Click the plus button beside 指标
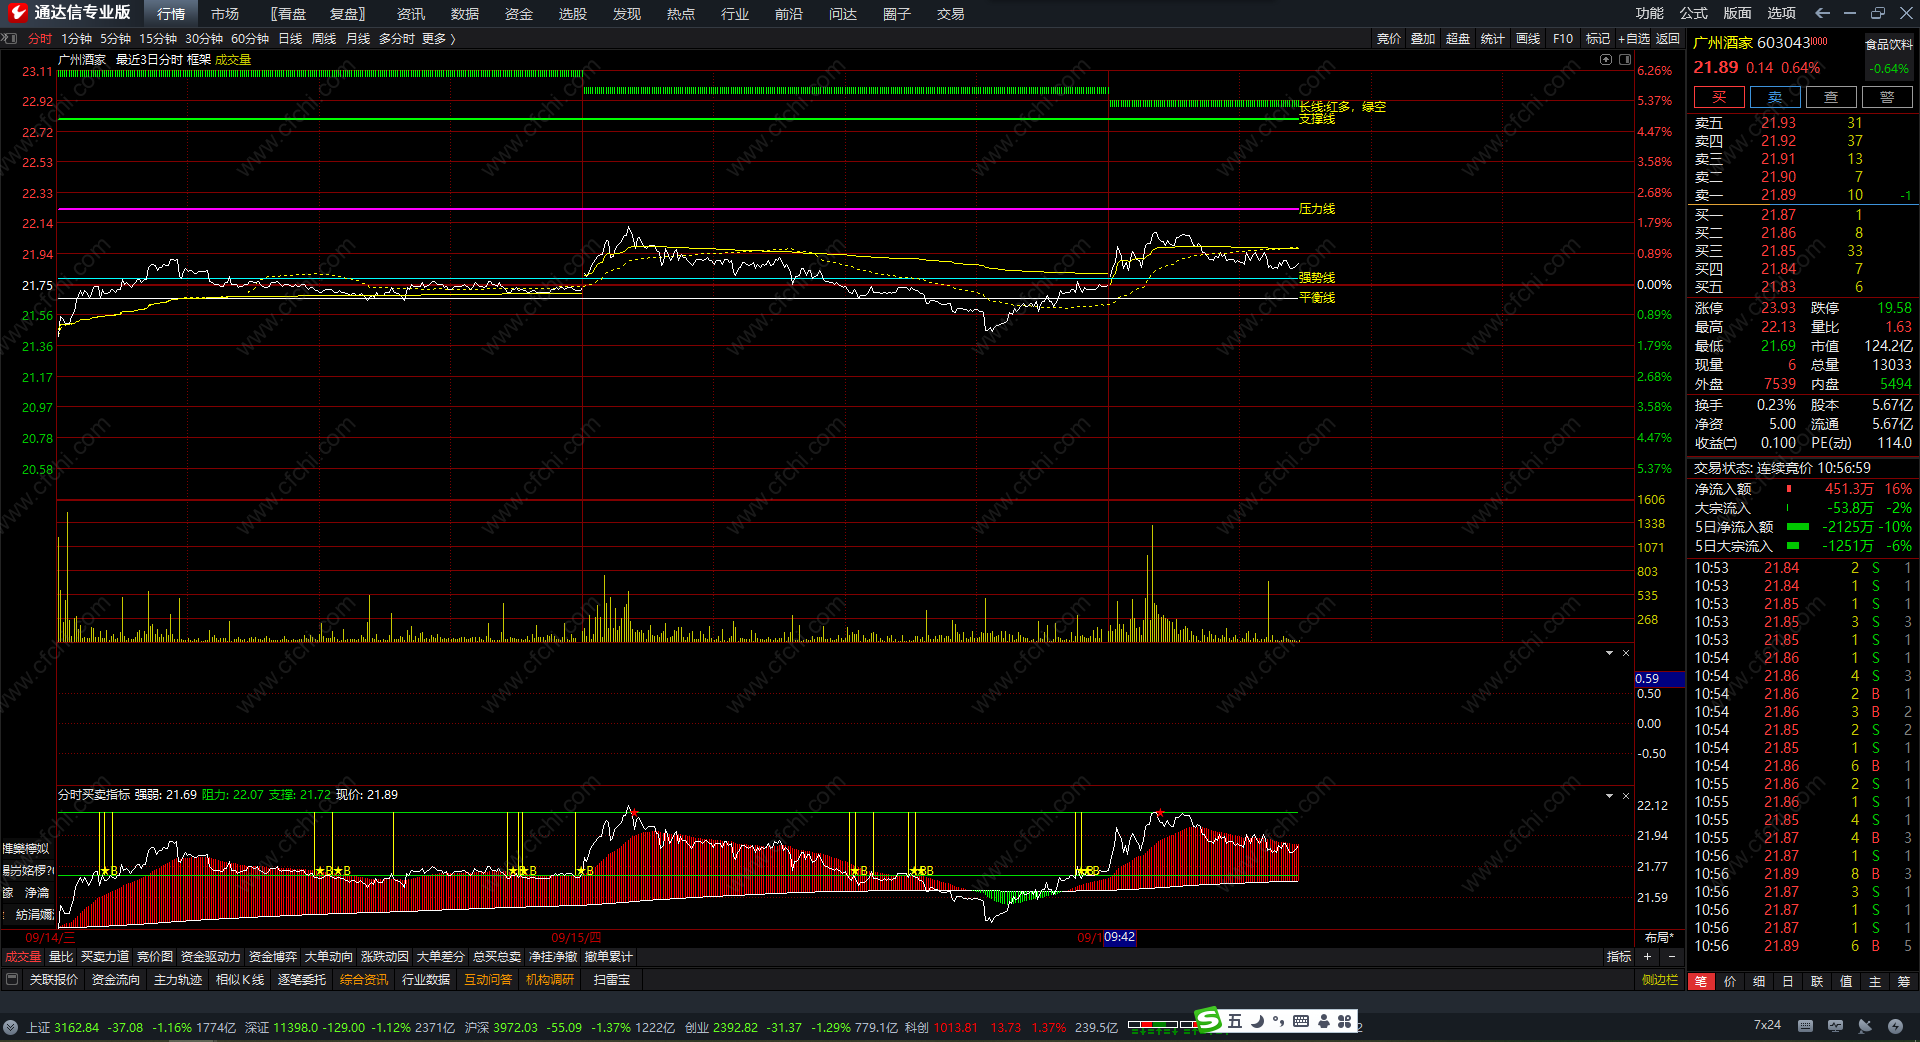 (x=1647, y=957)
